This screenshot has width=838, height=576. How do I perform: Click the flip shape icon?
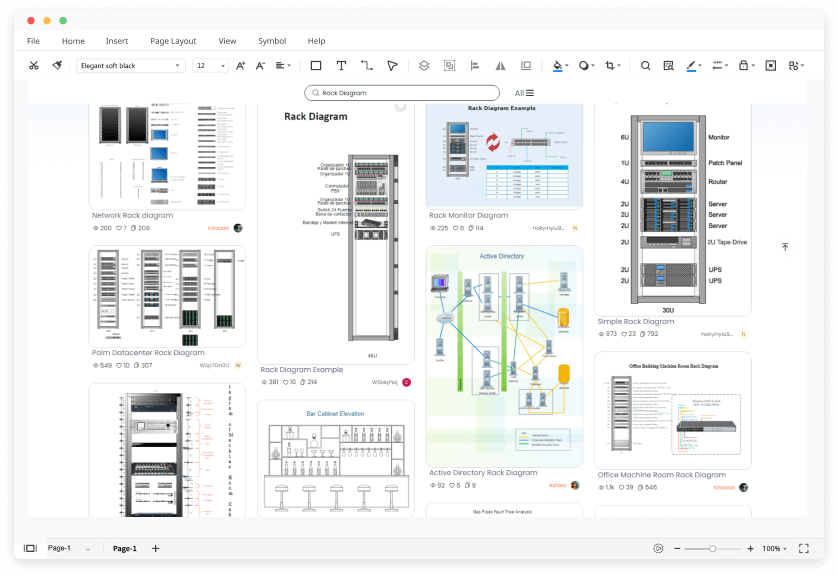[500, 65]
